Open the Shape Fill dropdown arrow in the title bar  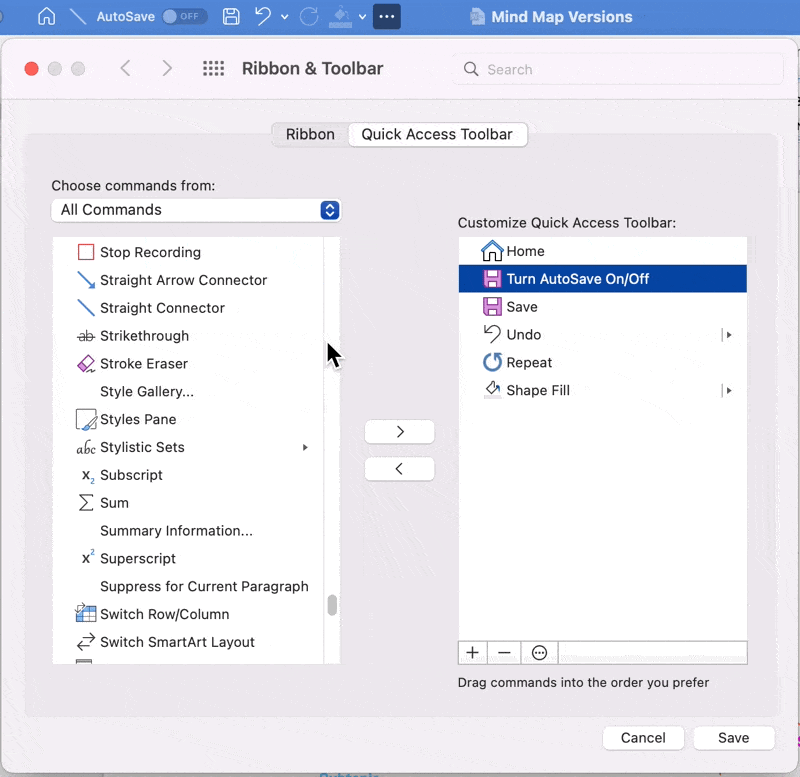tap(362, 17)
